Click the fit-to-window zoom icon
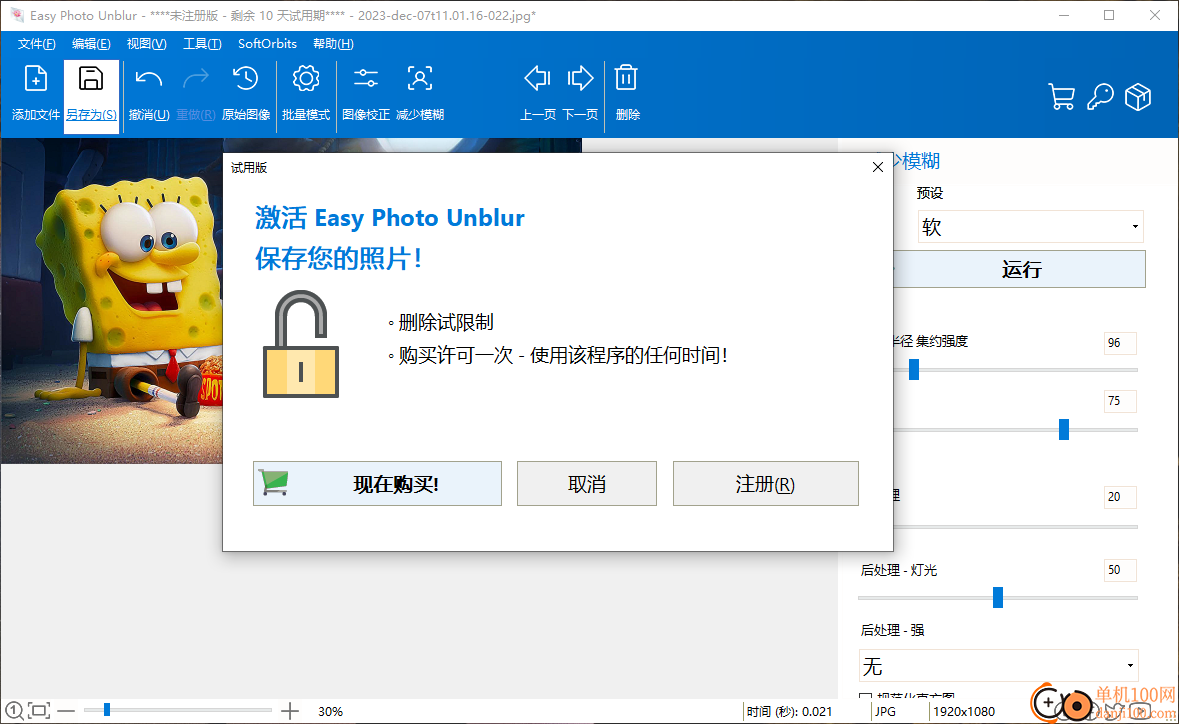 pyautogui.click(x=39, y=710)
